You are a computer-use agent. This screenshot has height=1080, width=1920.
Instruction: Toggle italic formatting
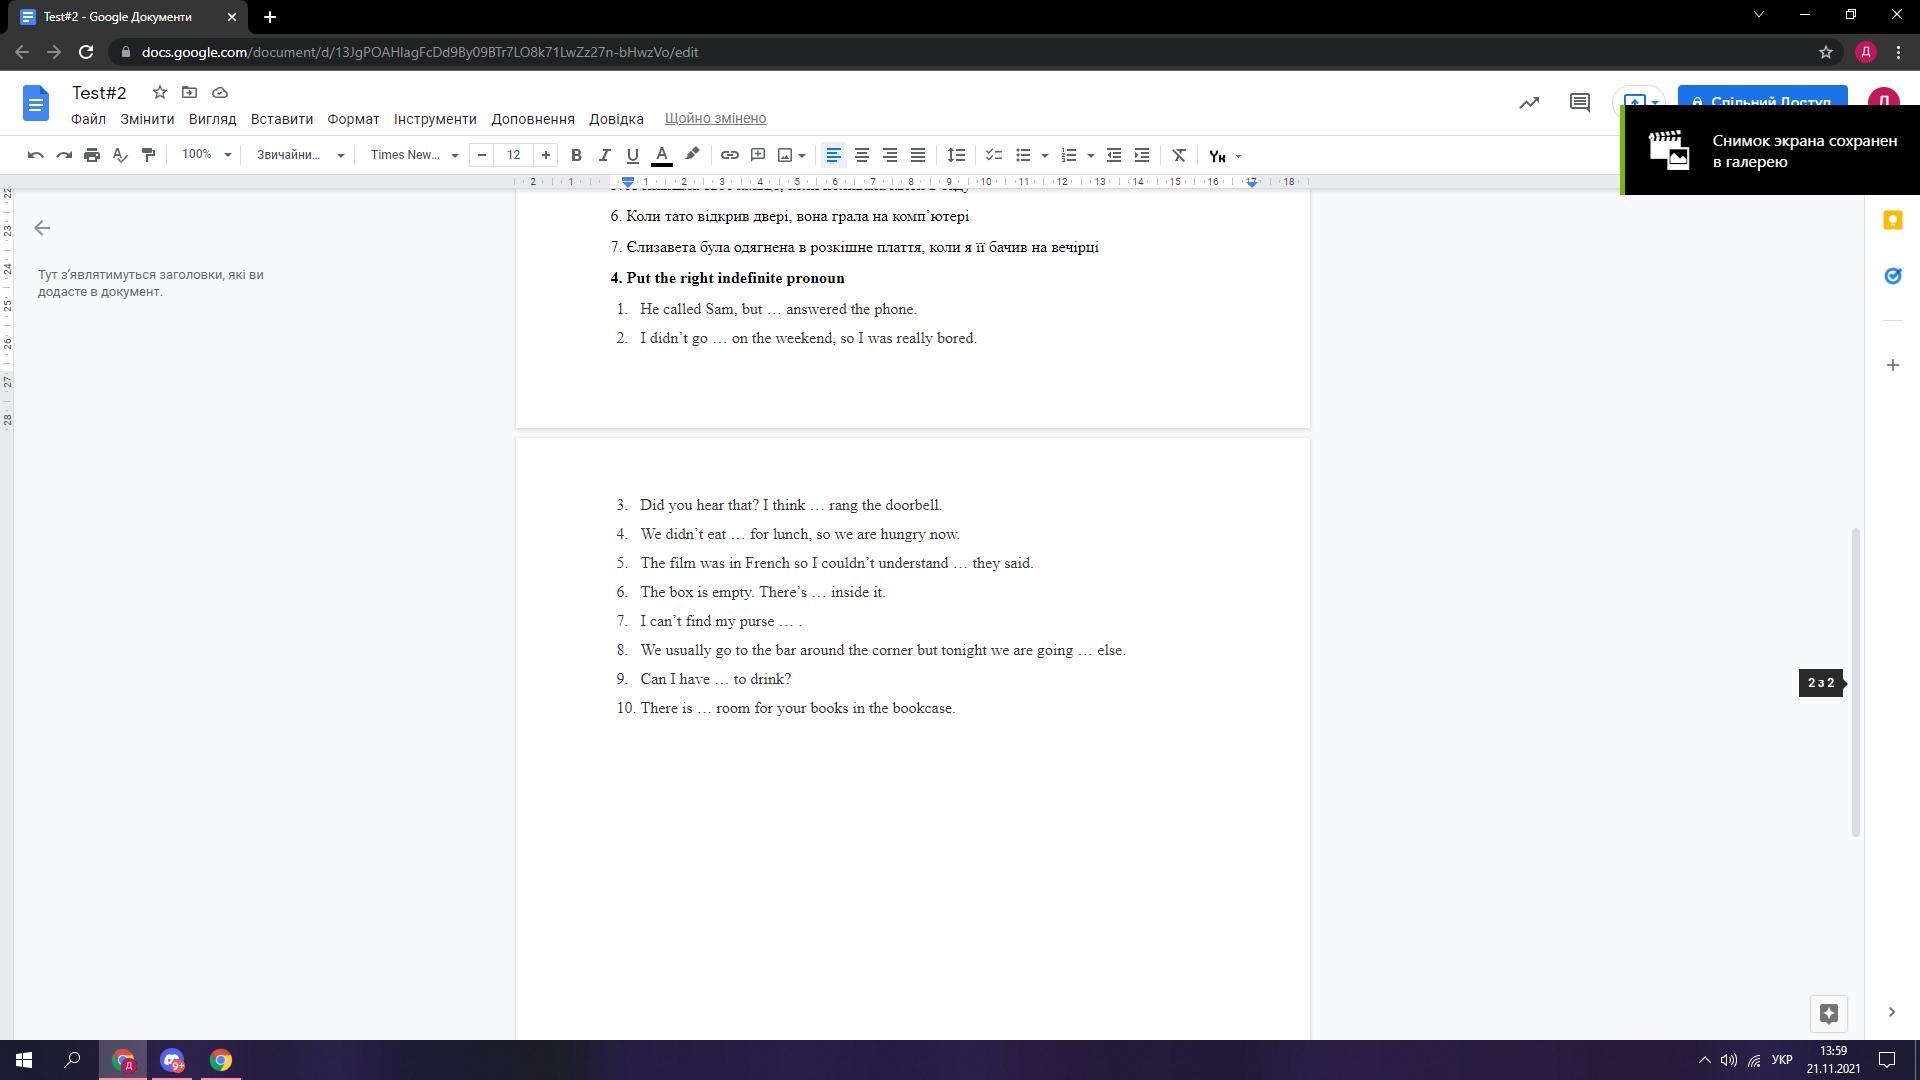point(604,155)
